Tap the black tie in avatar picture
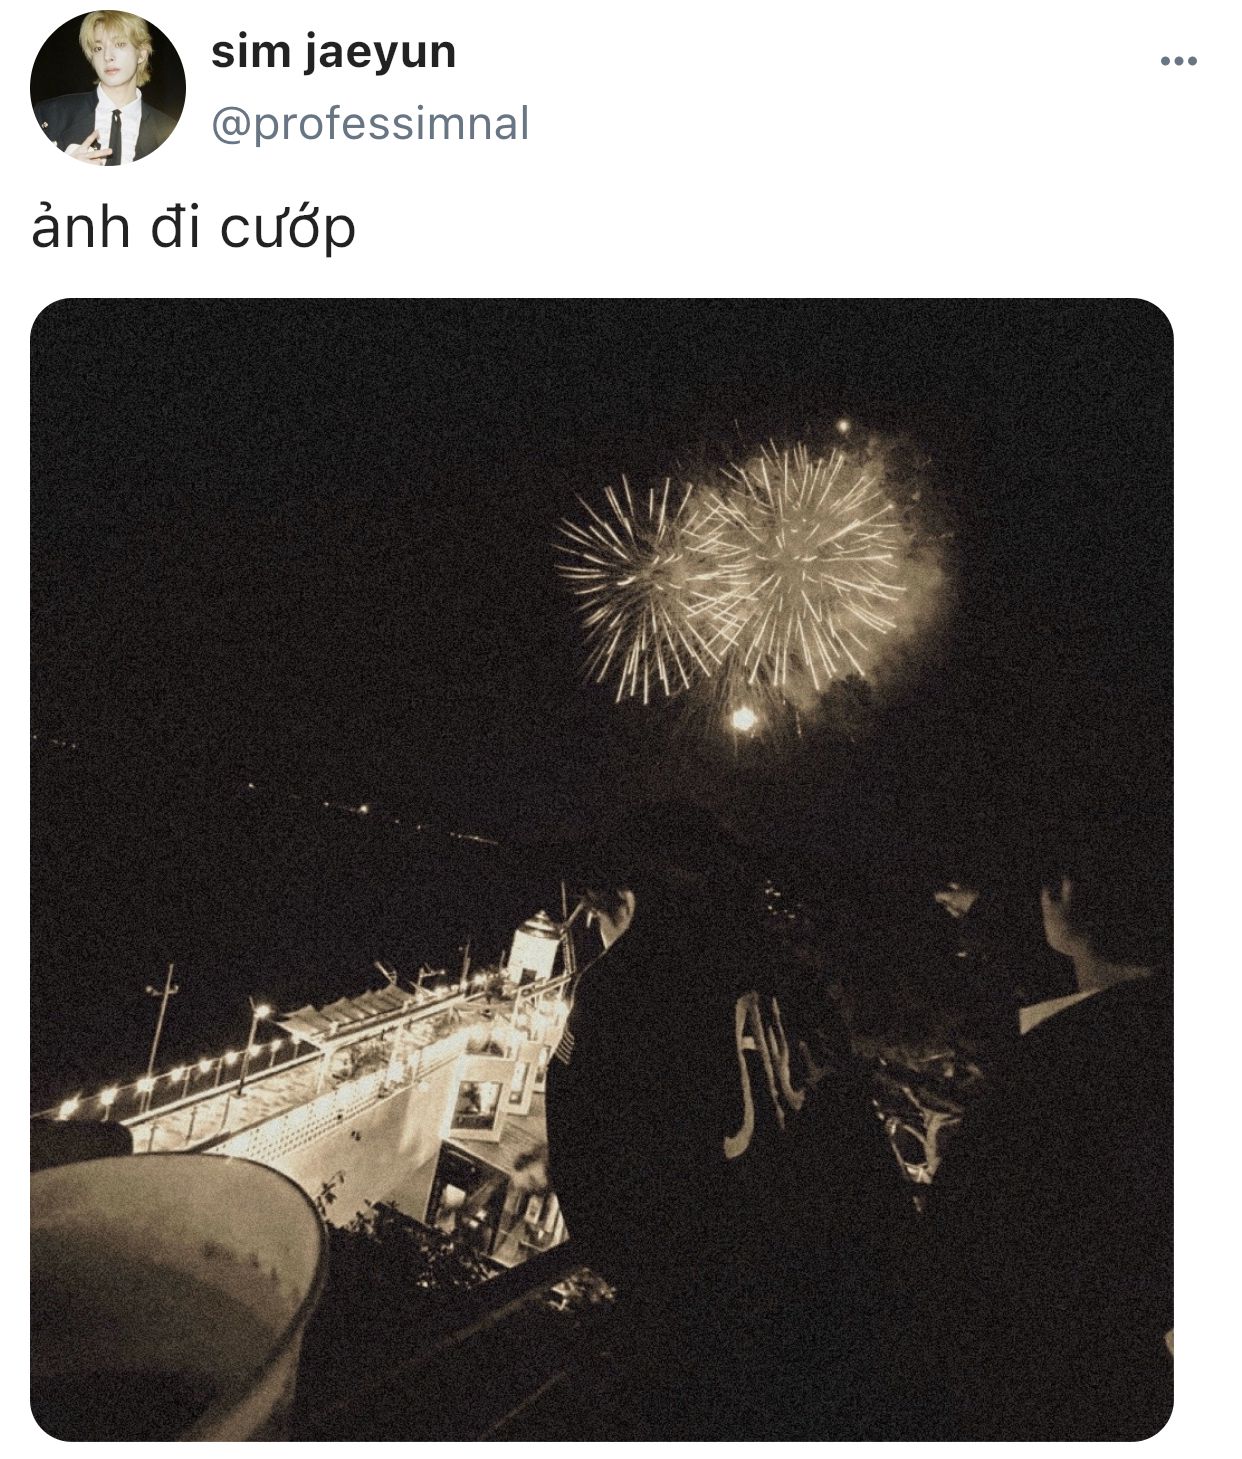This screenshot has height=1459, width=1242. tap(114, 136)
